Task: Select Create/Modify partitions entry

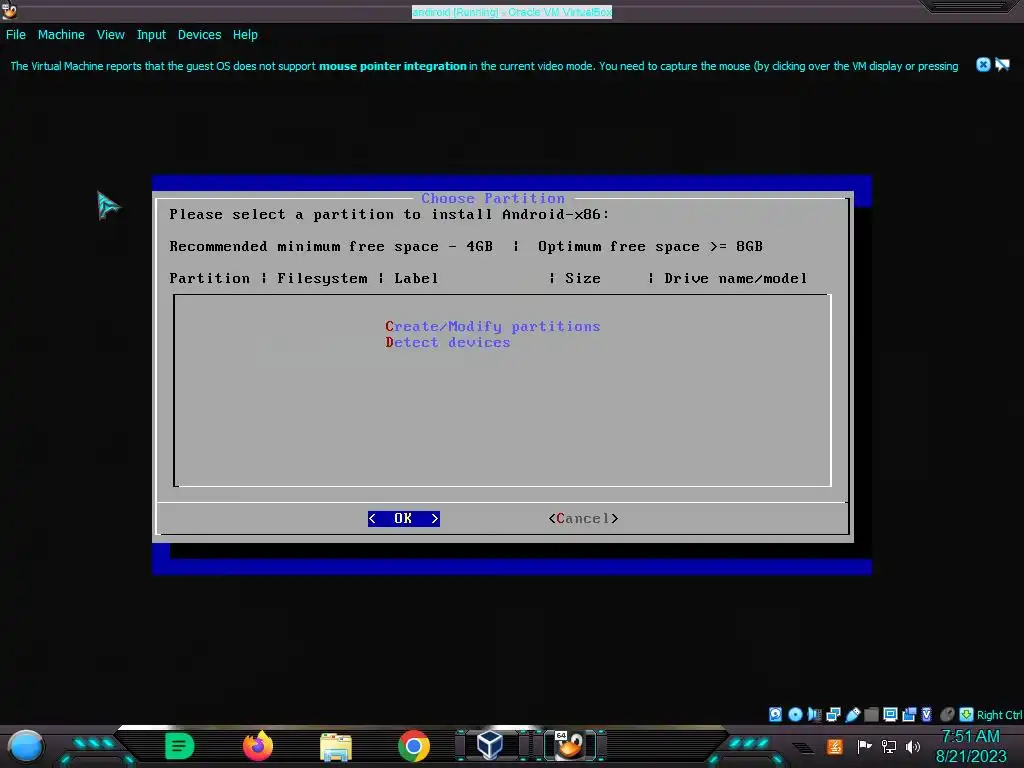Action: (x=492, y=326)
